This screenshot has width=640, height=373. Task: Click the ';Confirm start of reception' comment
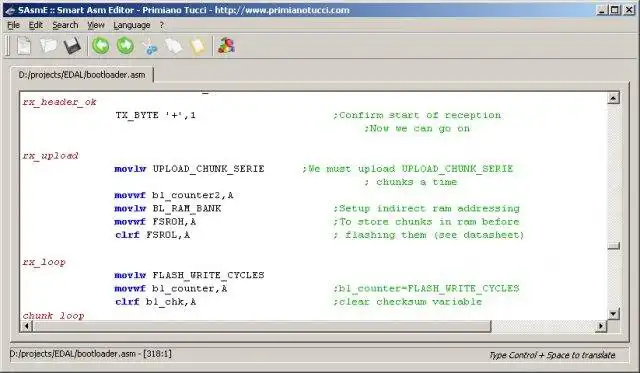coord(417,115)
